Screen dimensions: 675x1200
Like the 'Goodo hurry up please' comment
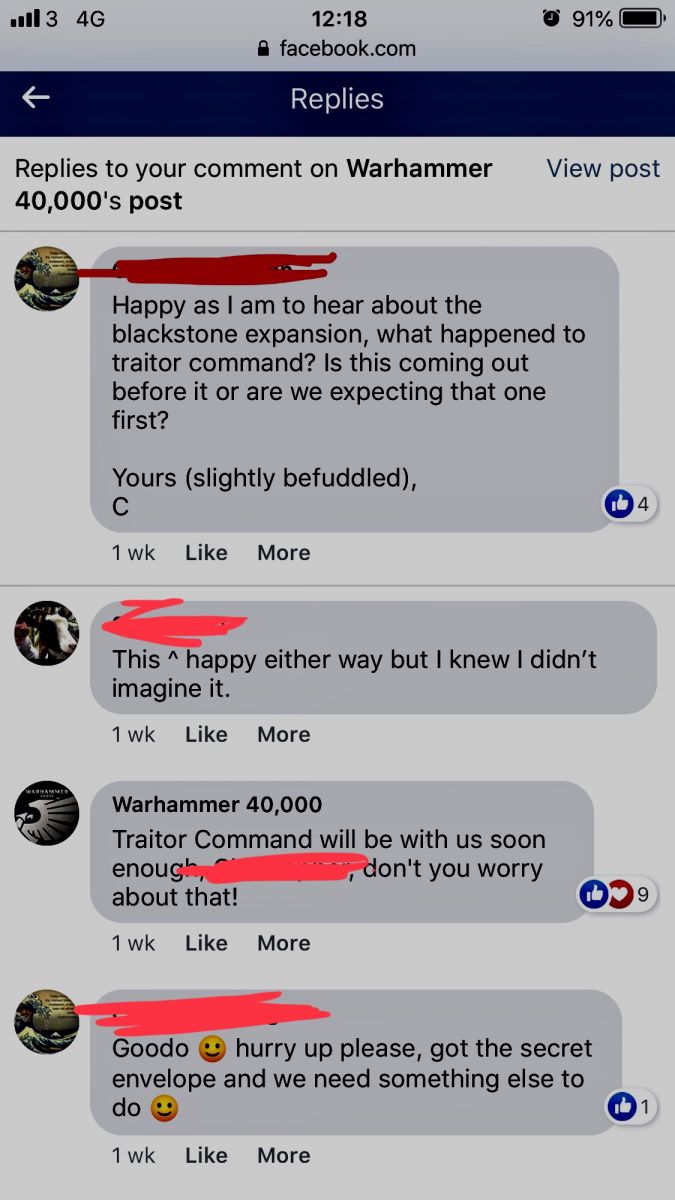click(206, 1155)
